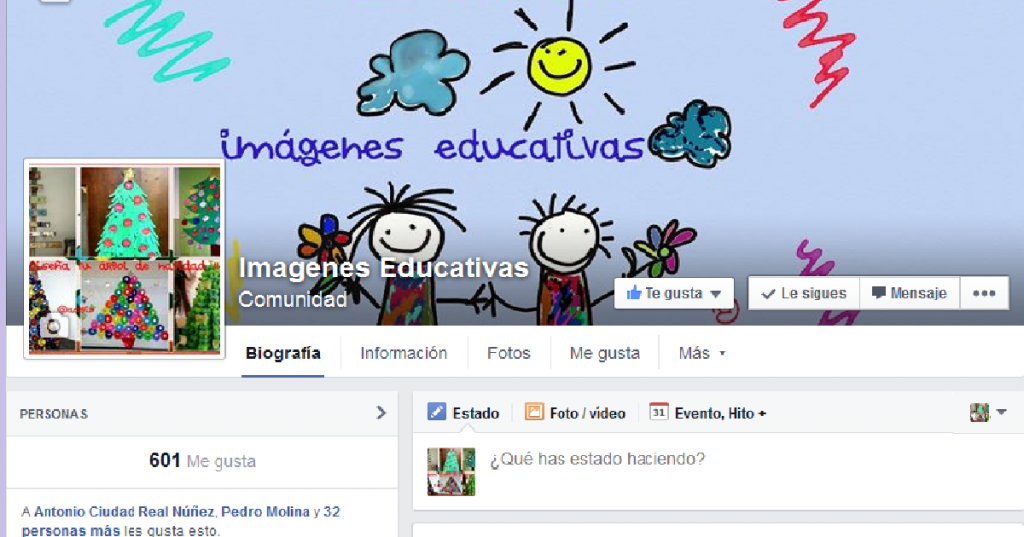
Task: Click the small avatar thumbnail beside status box
Action: [451, 471]
